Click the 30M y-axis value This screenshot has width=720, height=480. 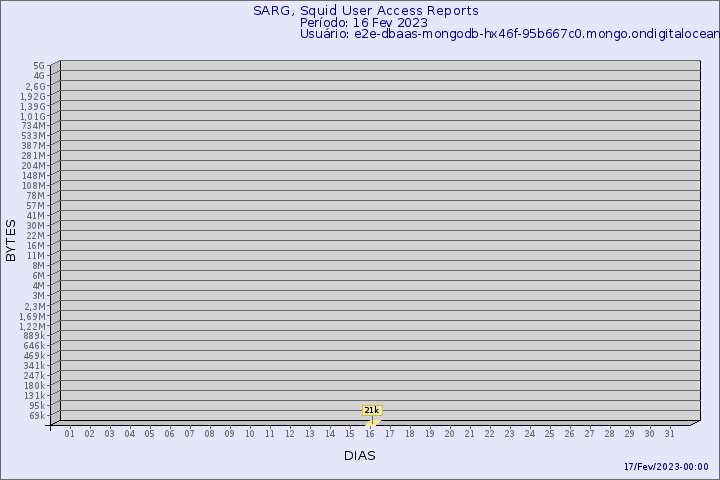tap(35, 226)
